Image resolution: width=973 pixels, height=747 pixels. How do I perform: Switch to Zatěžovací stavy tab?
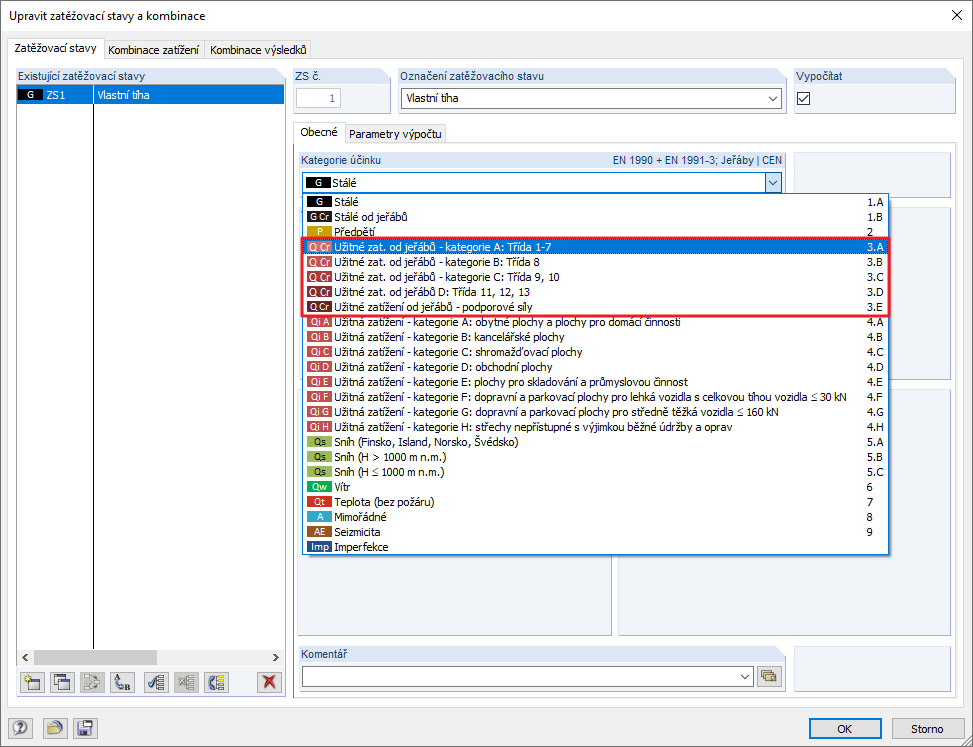click(x=55, y=48)
